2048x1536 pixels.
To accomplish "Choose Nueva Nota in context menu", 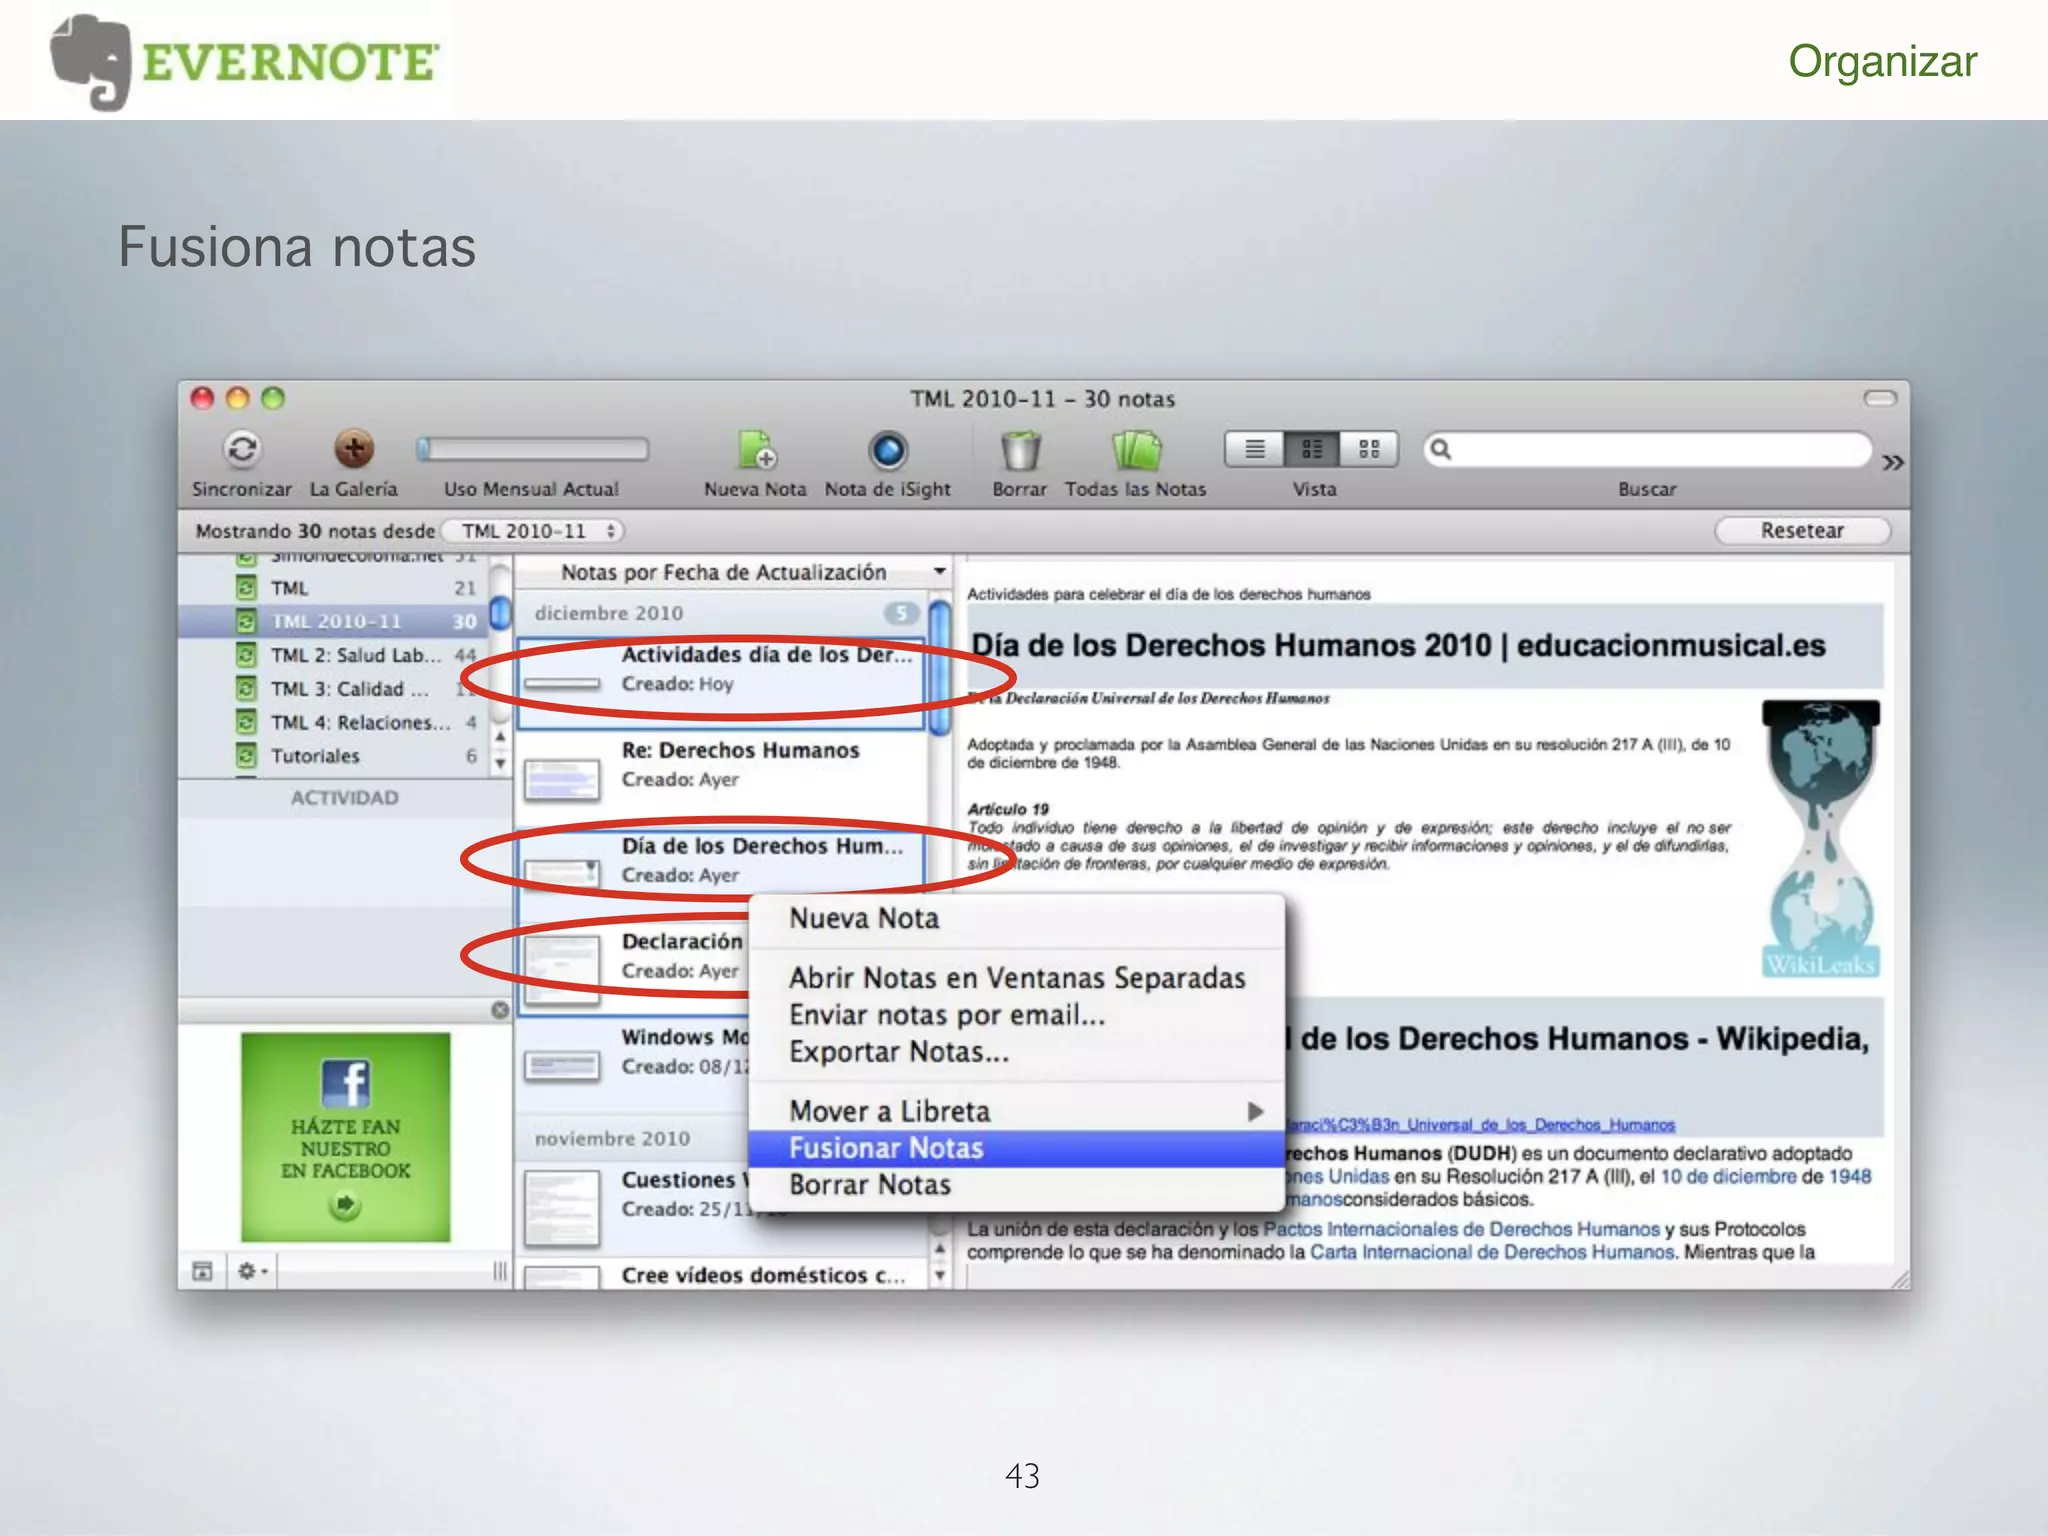I will (x=1016, y=918).
